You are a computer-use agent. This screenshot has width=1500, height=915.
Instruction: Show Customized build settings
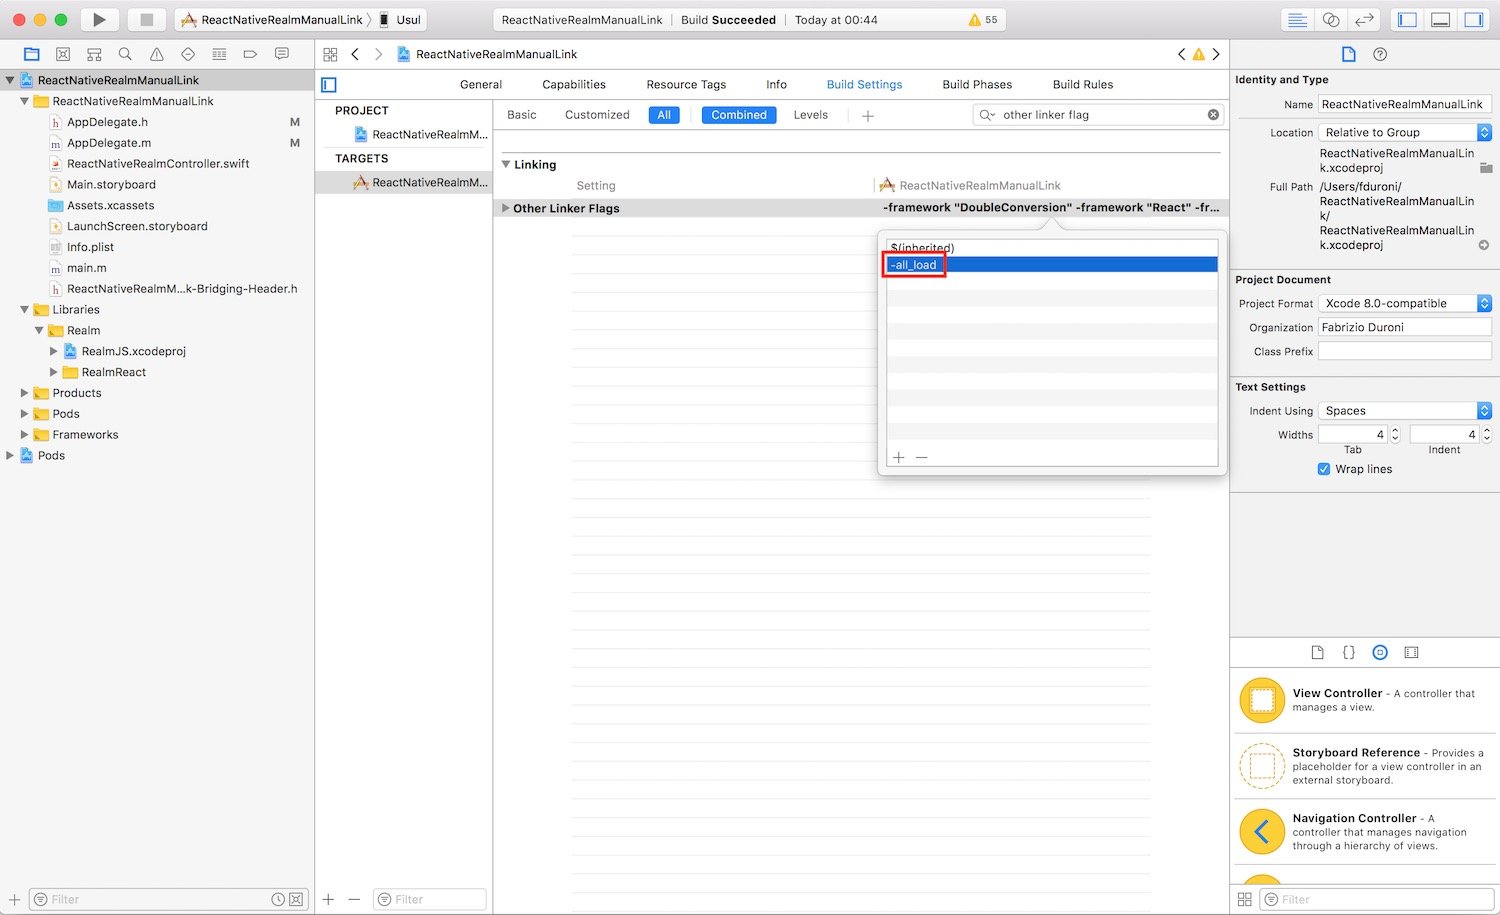tap(597, 115)
